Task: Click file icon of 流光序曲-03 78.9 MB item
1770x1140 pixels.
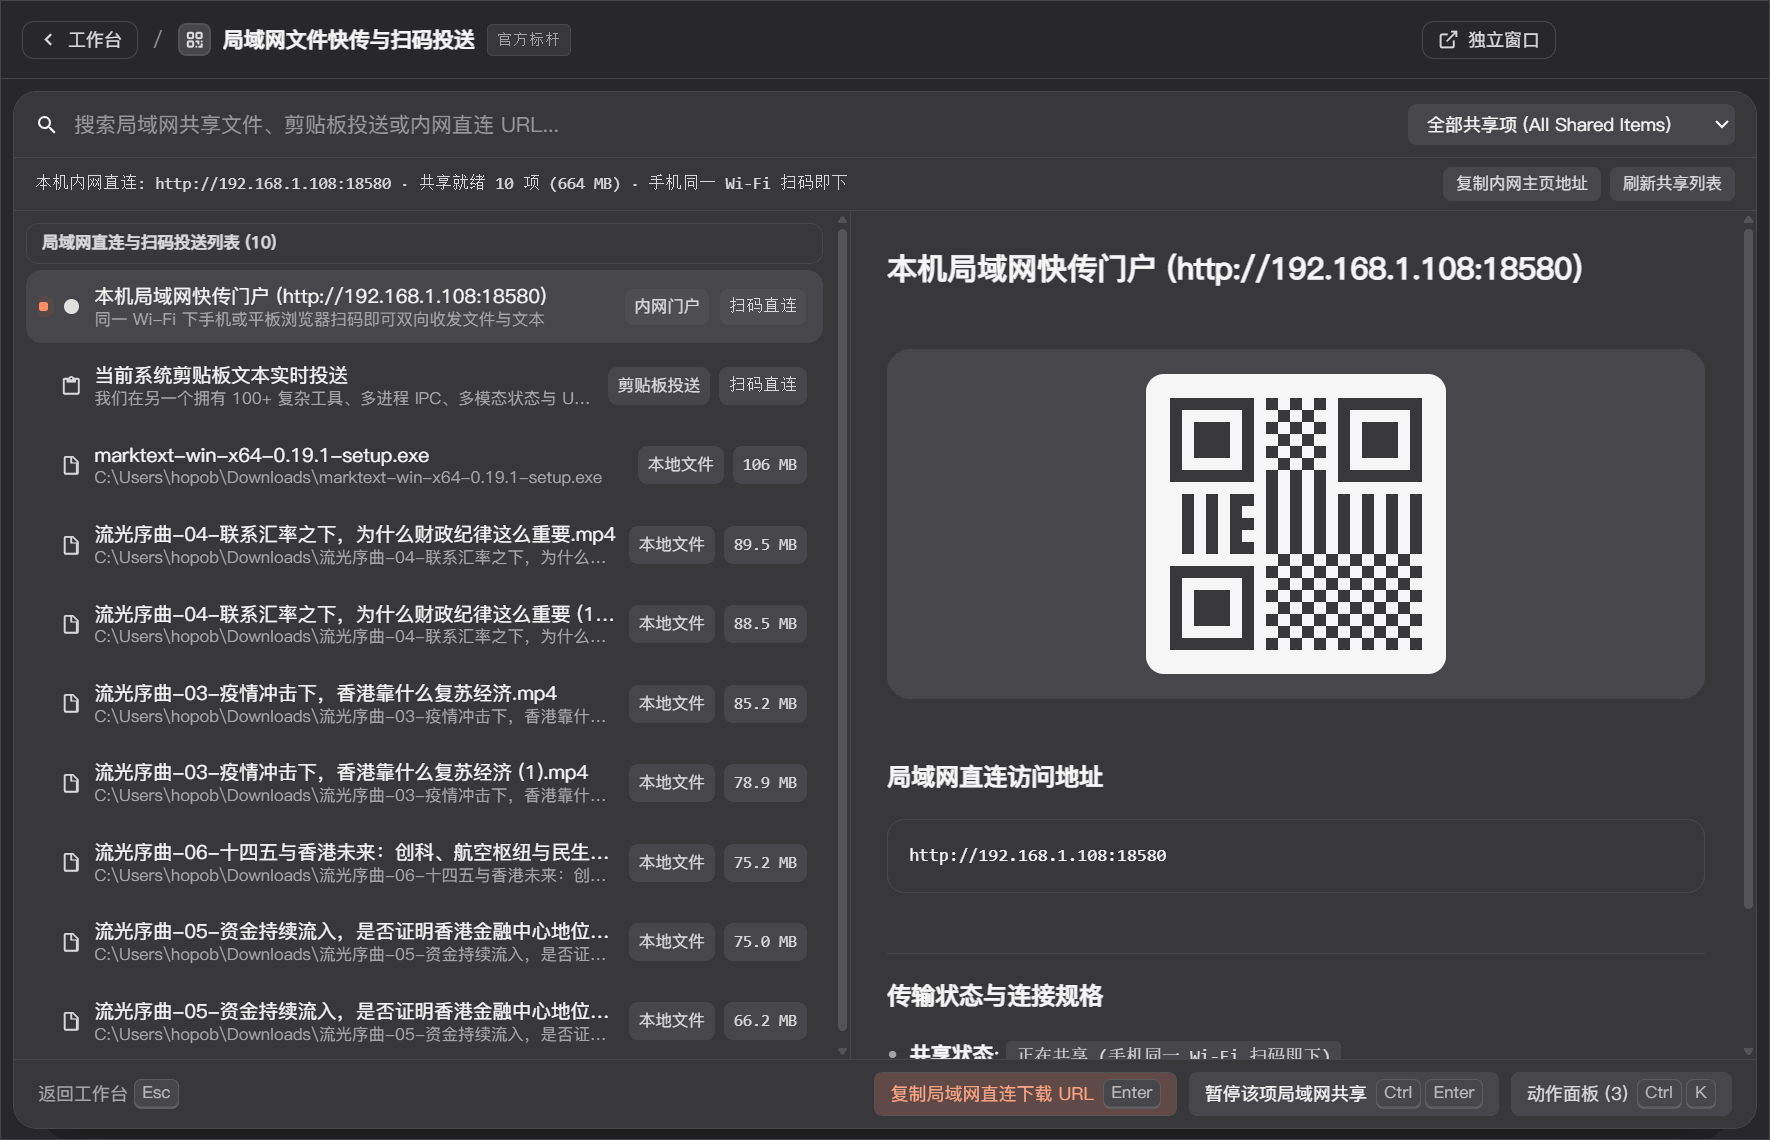Action: click(71, 783)
